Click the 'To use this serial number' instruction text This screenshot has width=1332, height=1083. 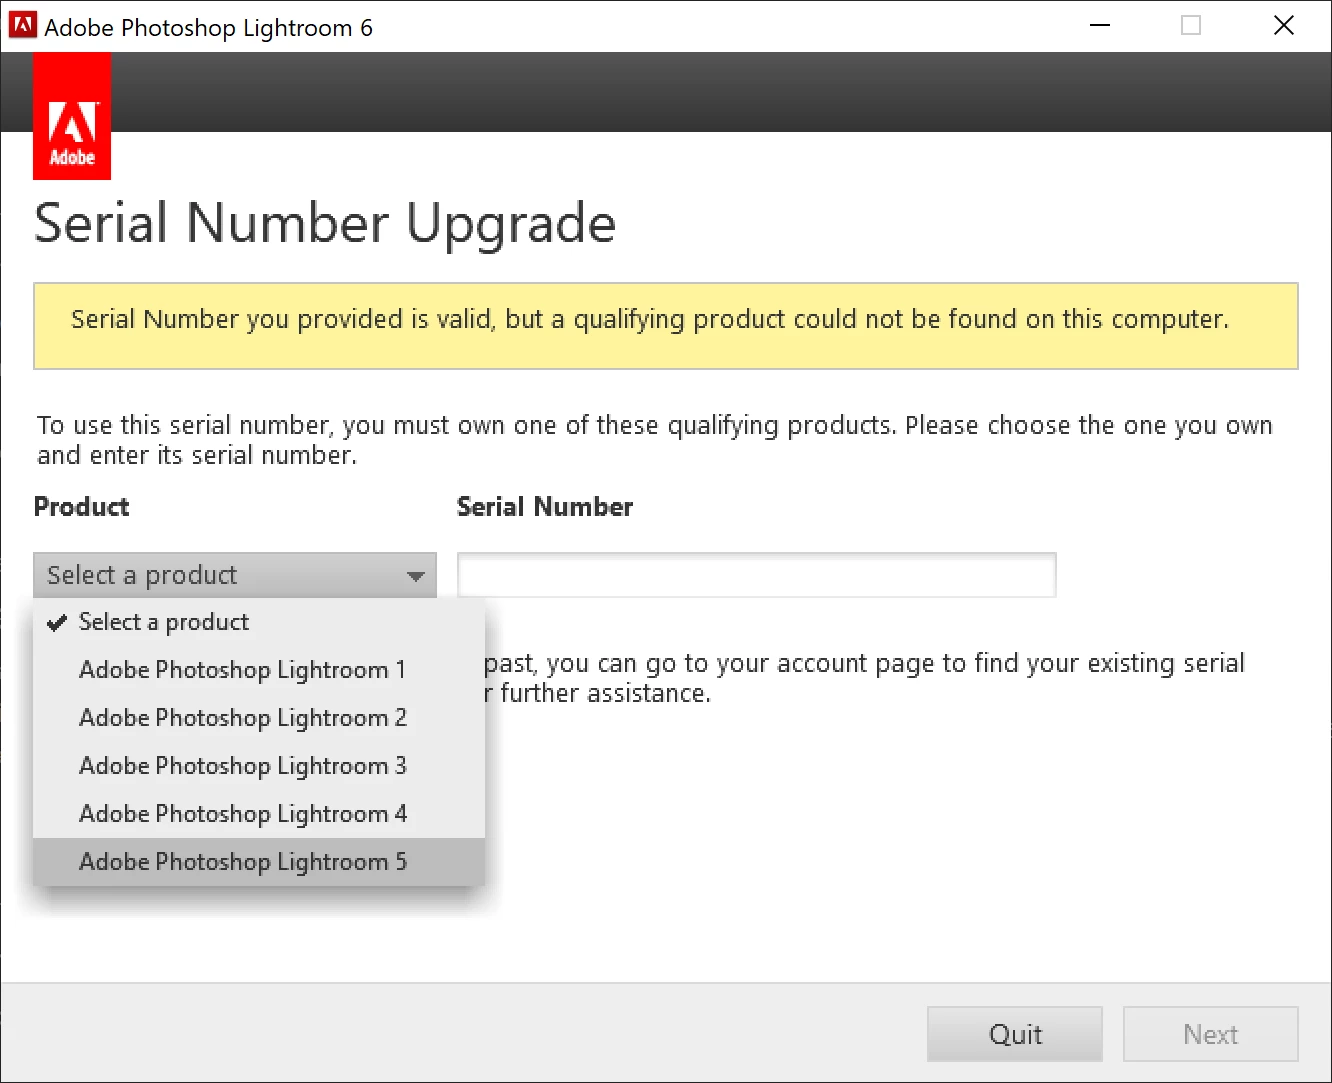tap(655, 440)
